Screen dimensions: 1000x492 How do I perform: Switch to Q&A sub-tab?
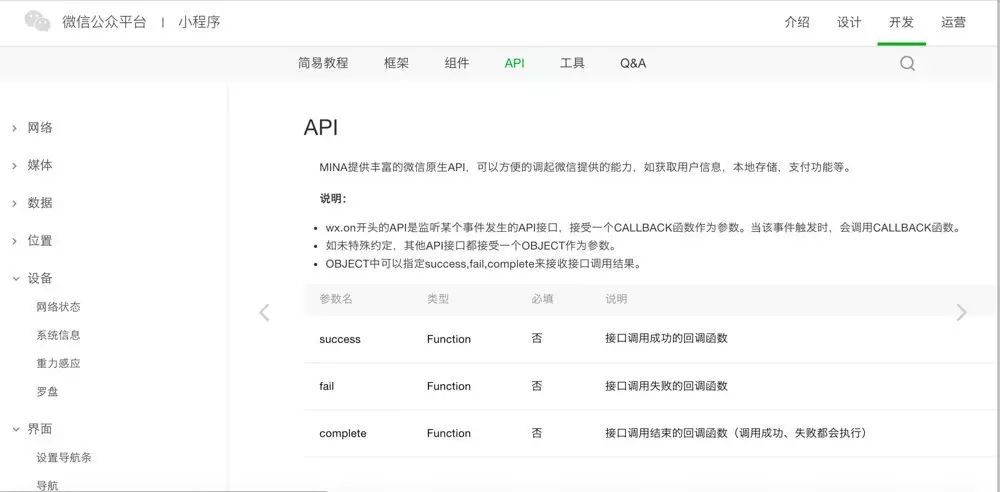633,63
